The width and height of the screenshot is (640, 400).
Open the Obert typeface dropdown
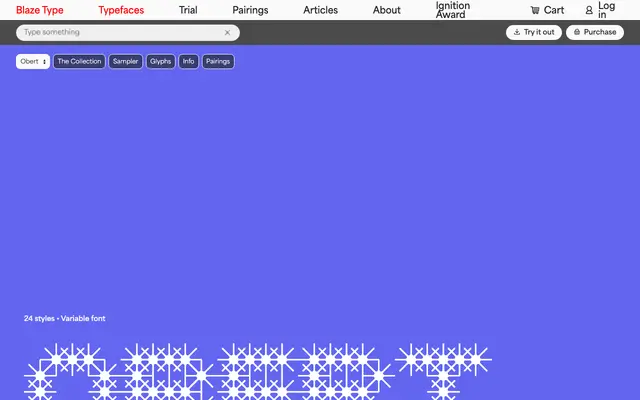pos(33,62)
